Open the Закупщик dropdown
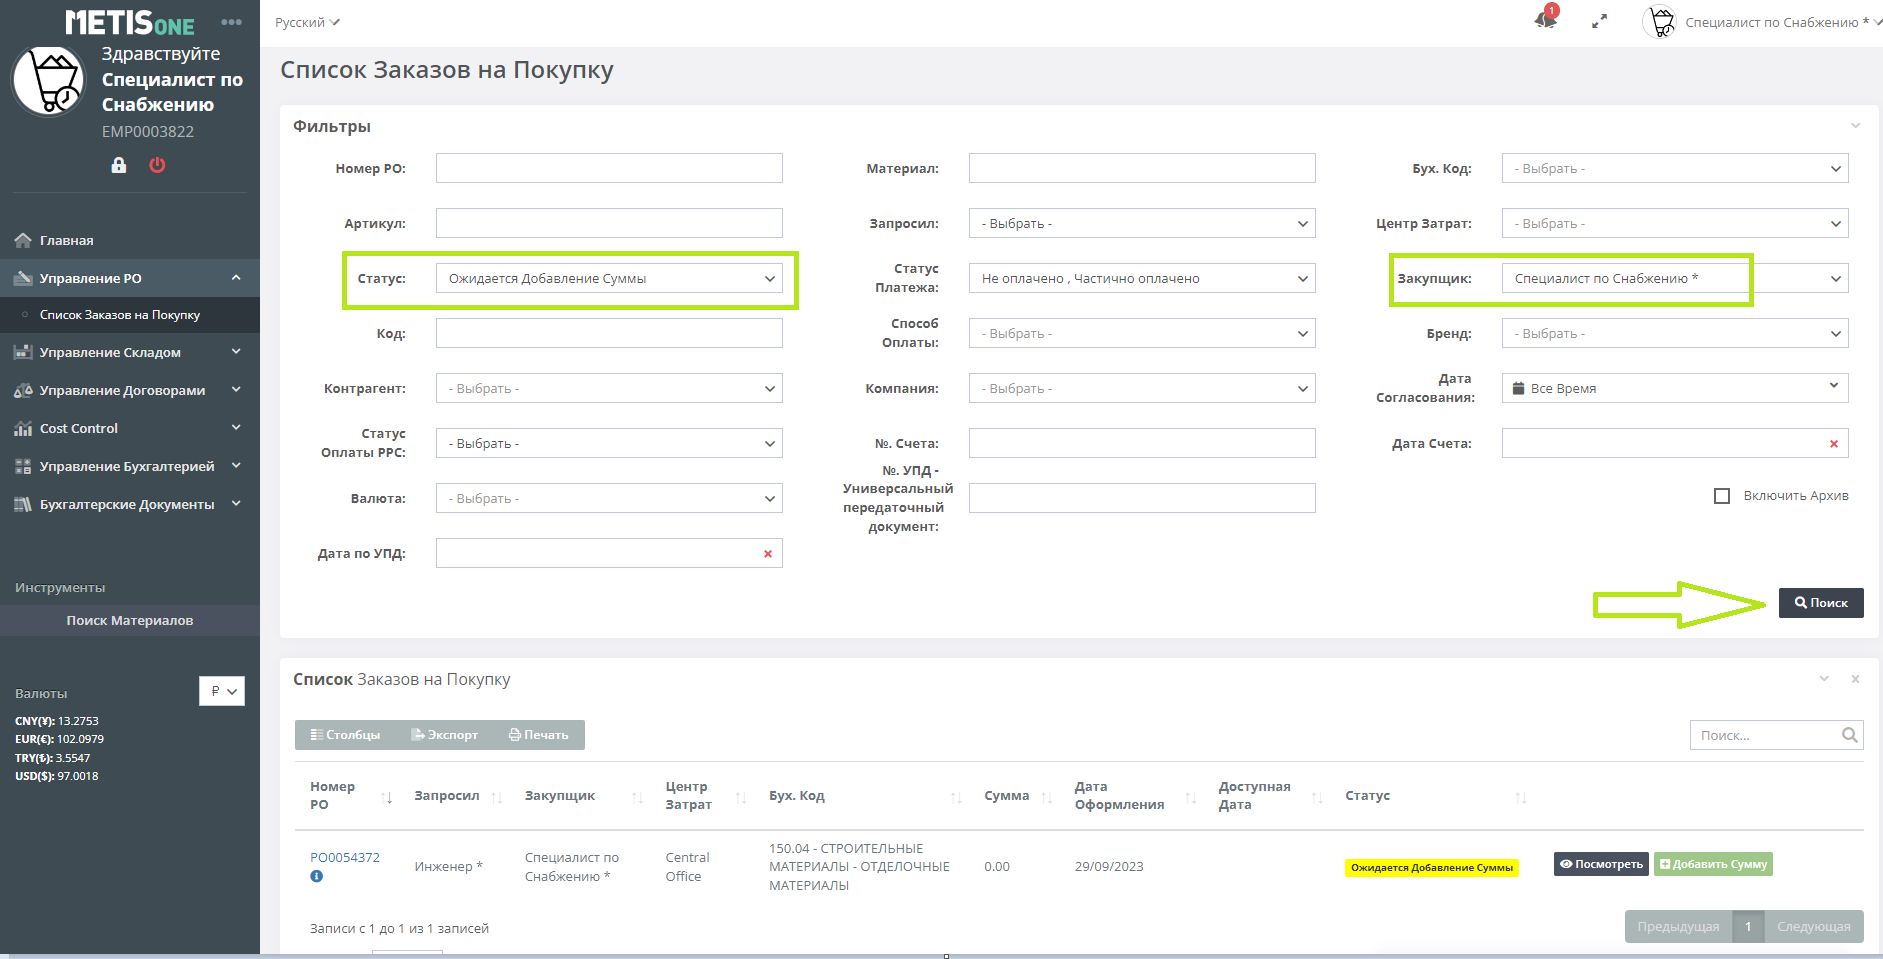The height and width of the screenshot is (959, 1883). 1675,278
